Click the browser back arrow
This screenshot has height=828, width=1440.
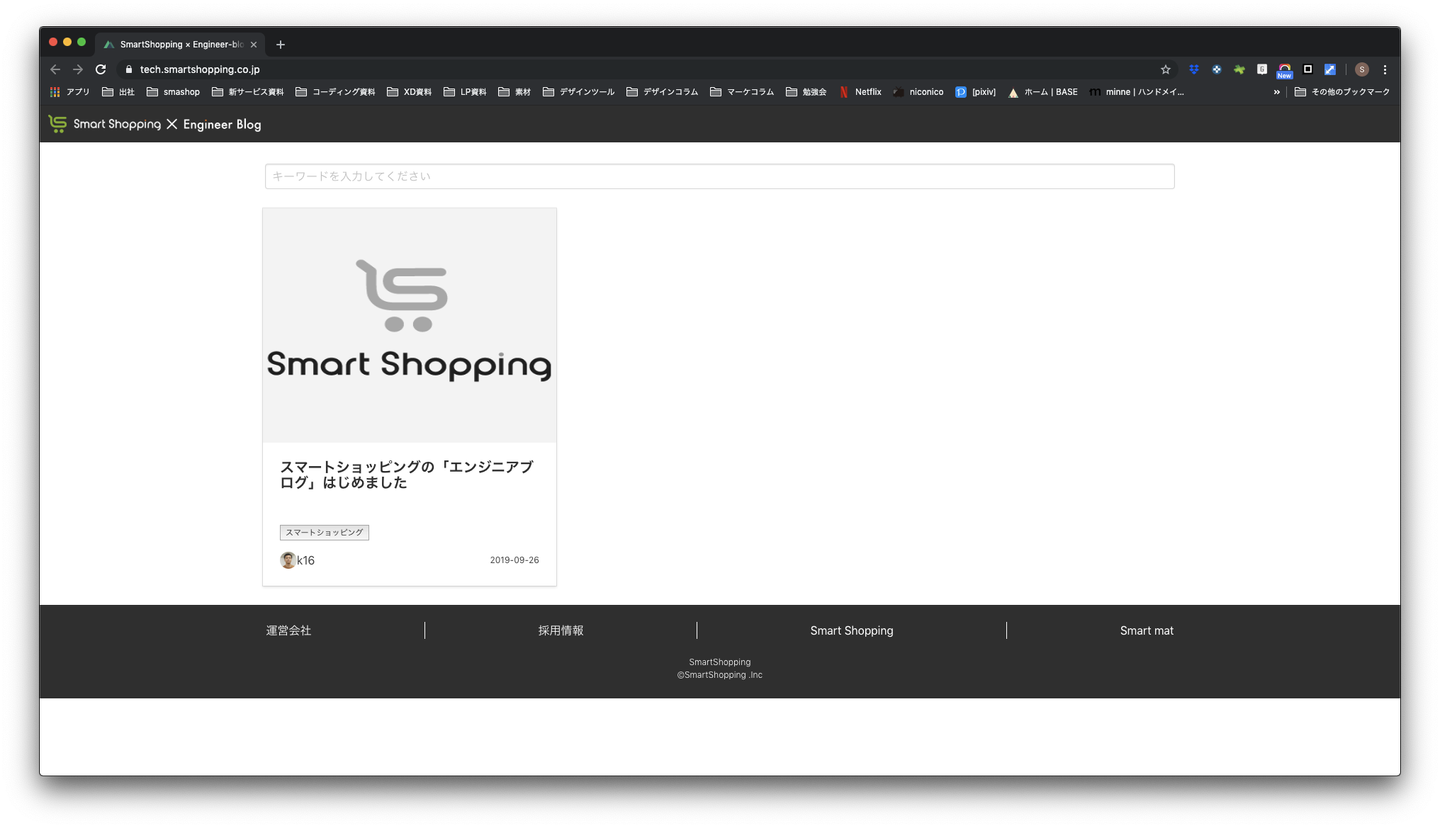click(x=55, y=70)
